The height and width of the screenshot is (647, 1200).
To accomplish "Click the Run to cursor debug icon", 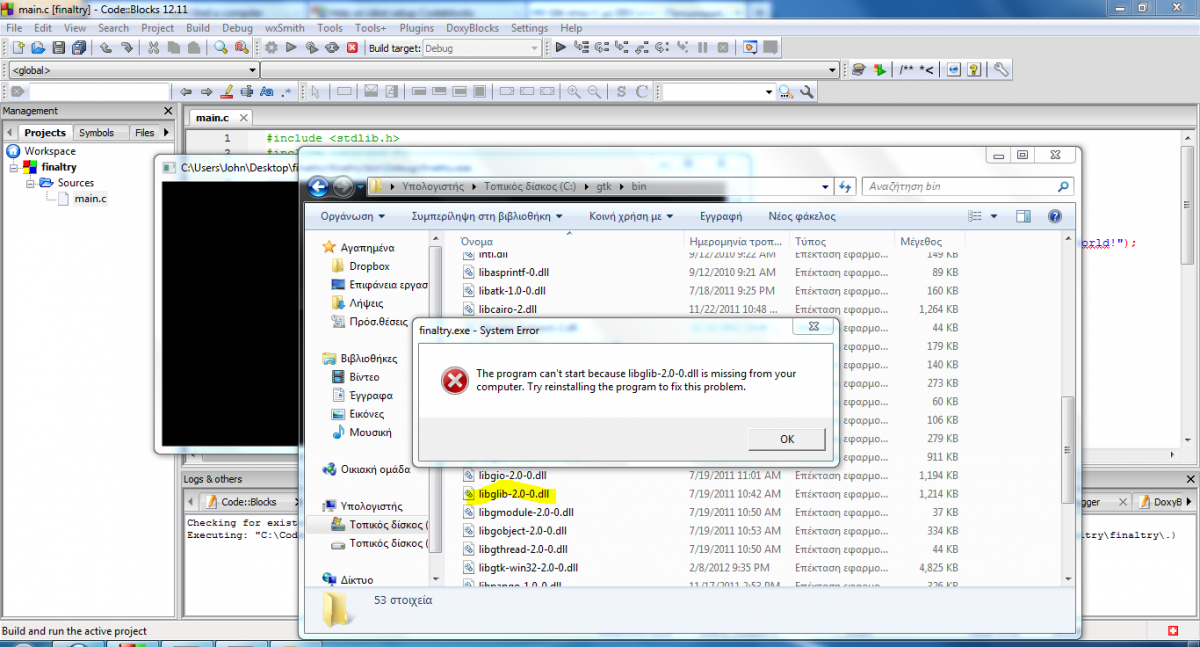I will (581, 47).
